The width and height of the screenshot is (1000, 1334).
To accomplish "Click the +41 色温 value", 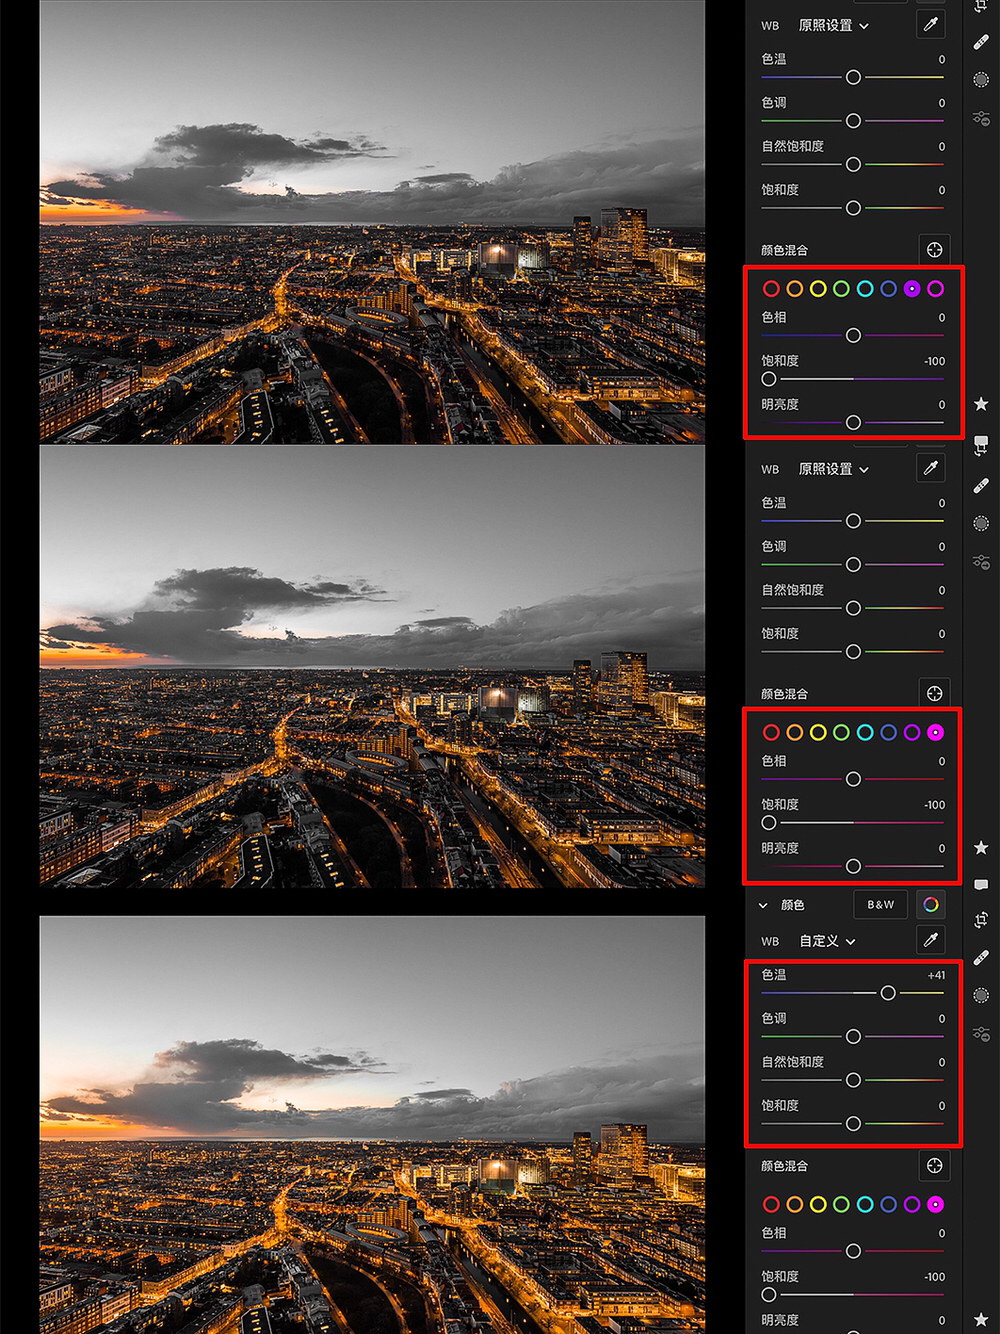I will point(936,975).
